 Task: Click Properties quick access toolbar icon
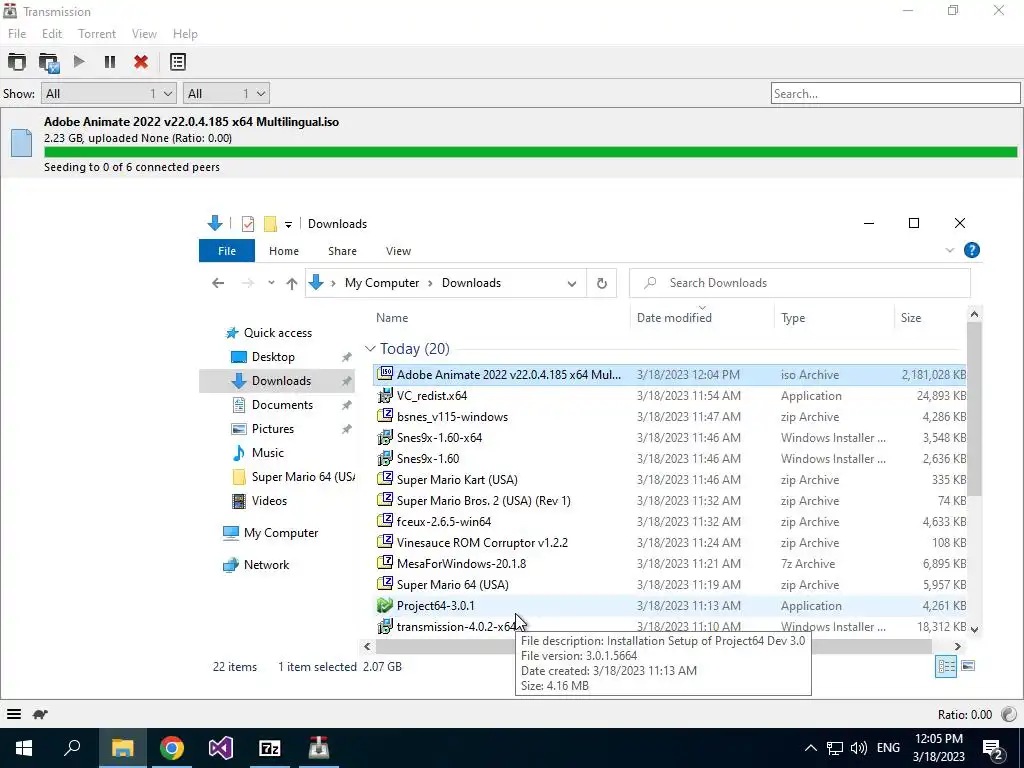tap(248, 224)
